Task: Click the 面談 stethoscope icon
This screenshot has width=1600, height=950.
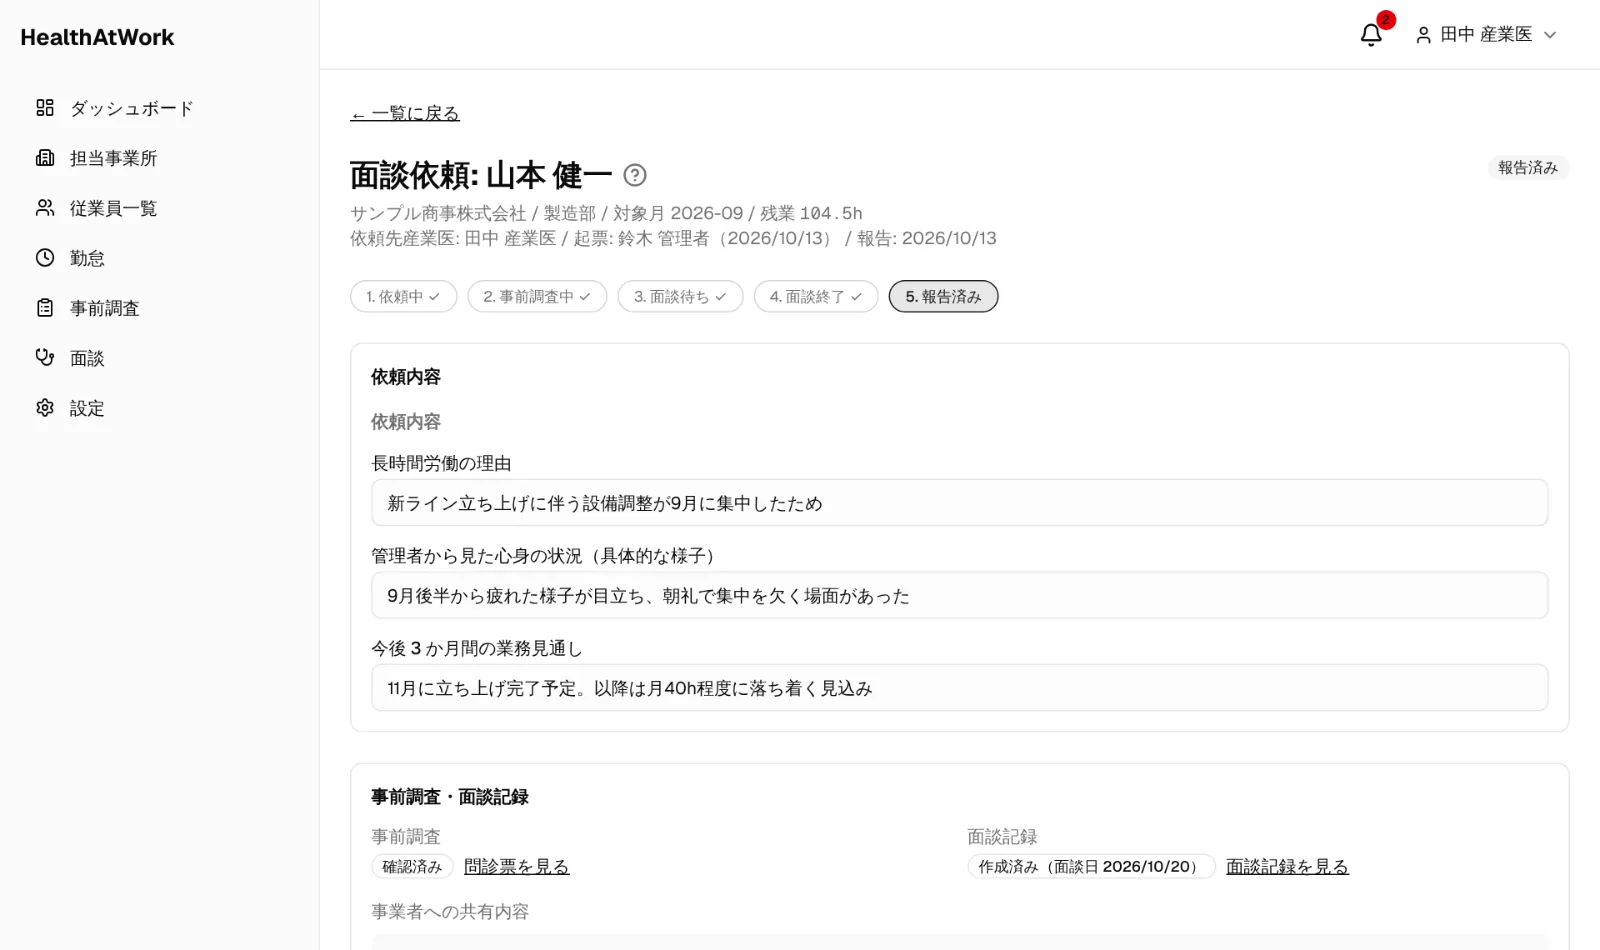Action: (45, 358)
